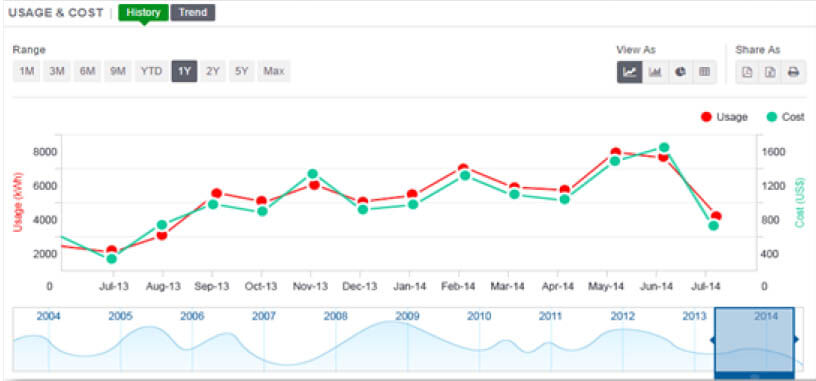This screenshot has width=816, height=381.
Task: Open the Trend tab
Action: tap(193, 12)
